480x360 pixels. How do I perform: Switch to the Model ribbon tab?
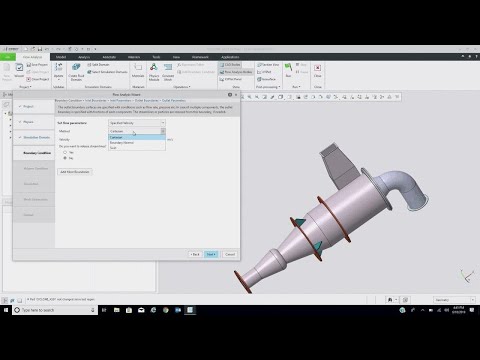point(61,57)
